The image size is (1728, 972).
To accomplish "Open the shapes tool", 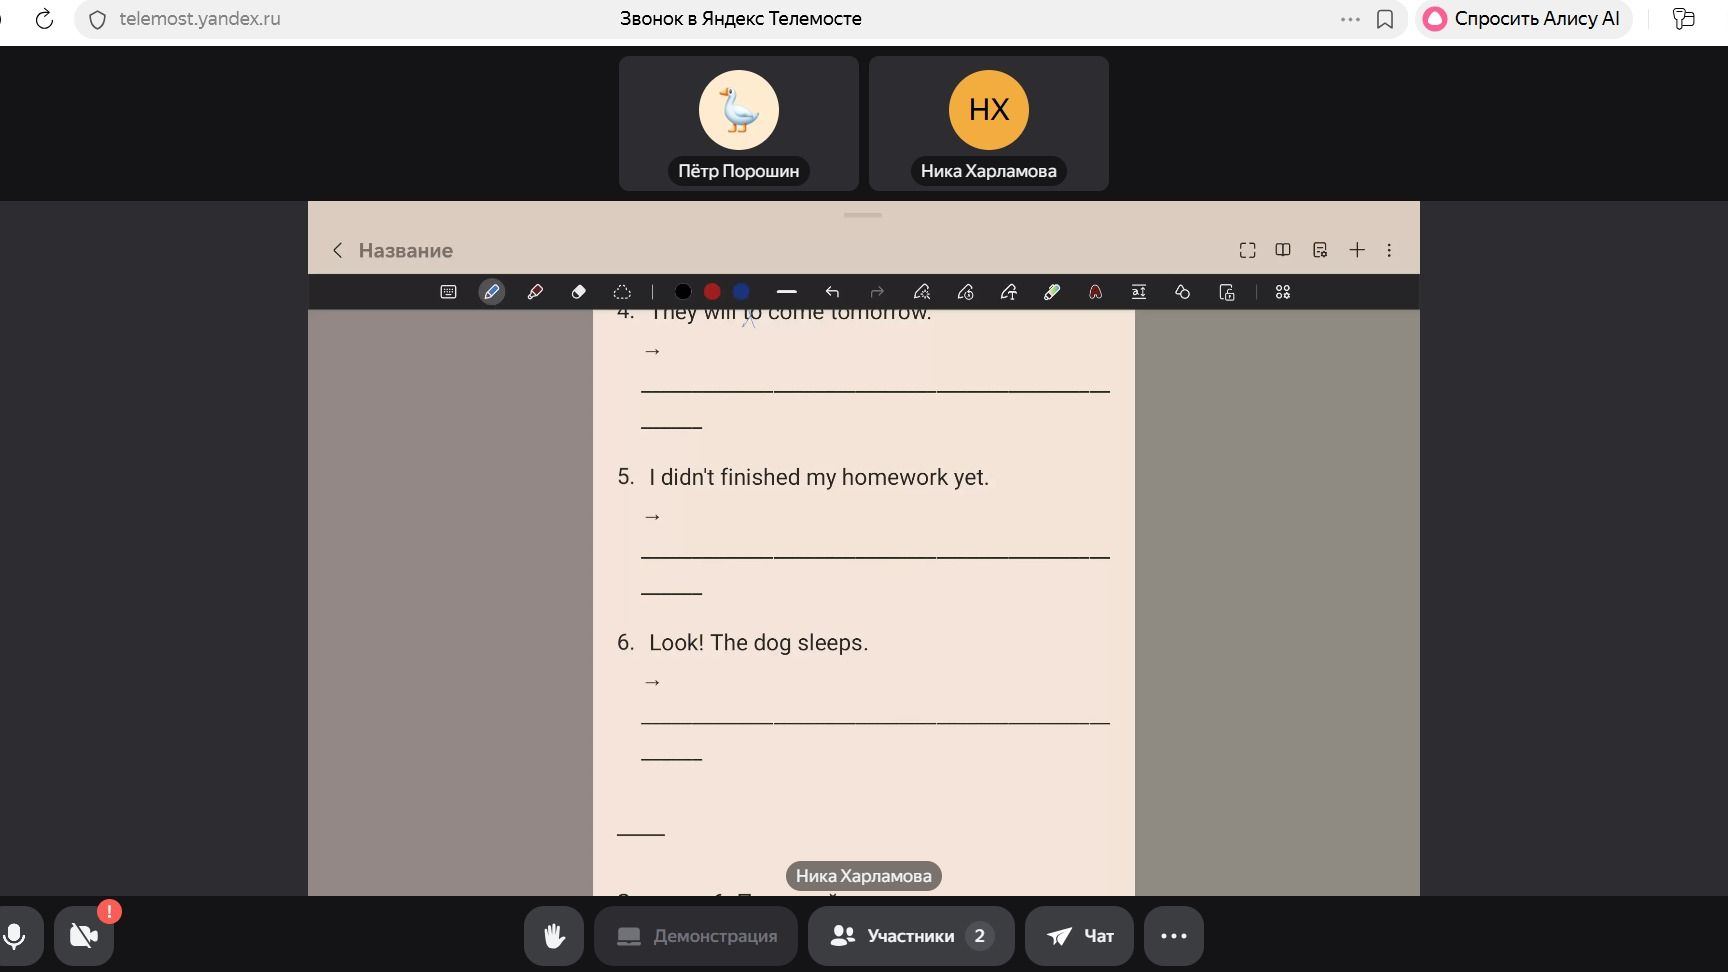I will [x=1182, y=292].
